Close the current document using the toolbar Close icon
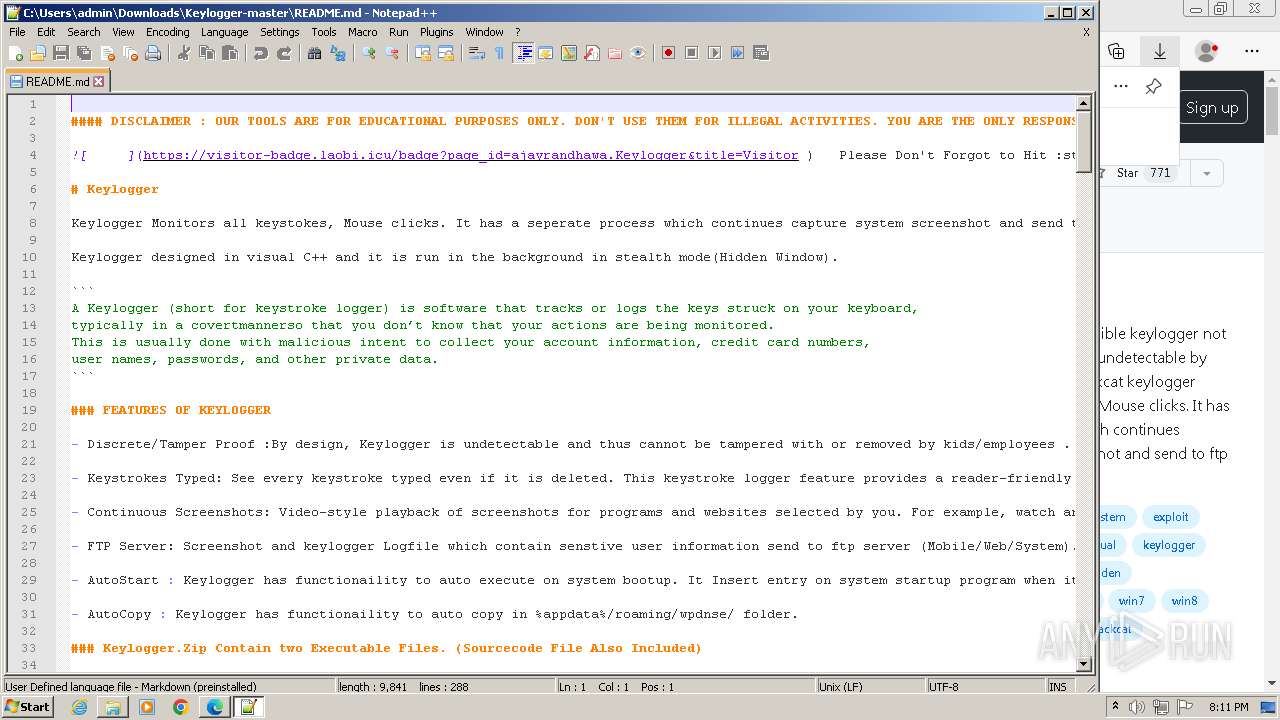This screenshot has width=1280, height=720. coord(107,53)
